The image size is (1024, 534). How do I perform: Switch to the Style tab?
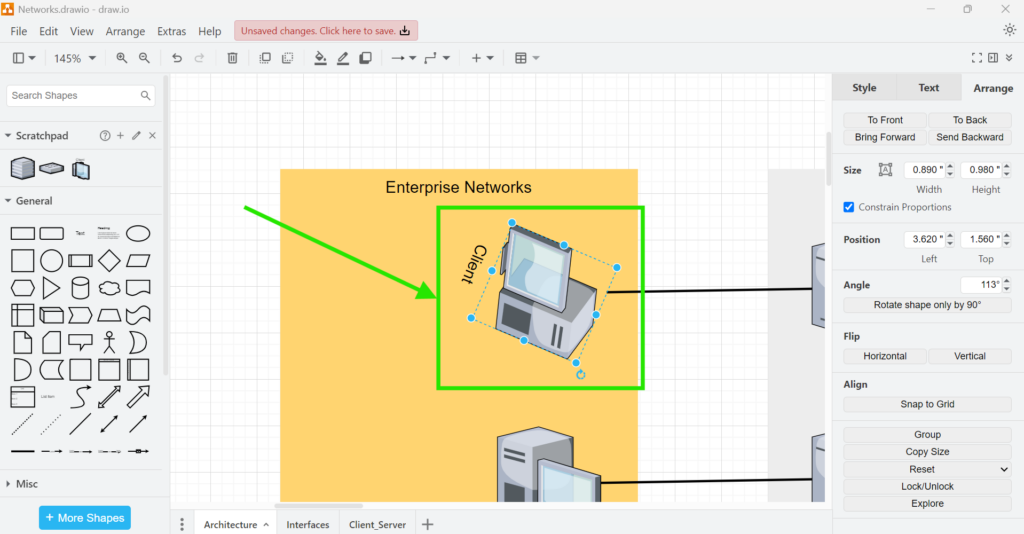[x=864, y=87]
